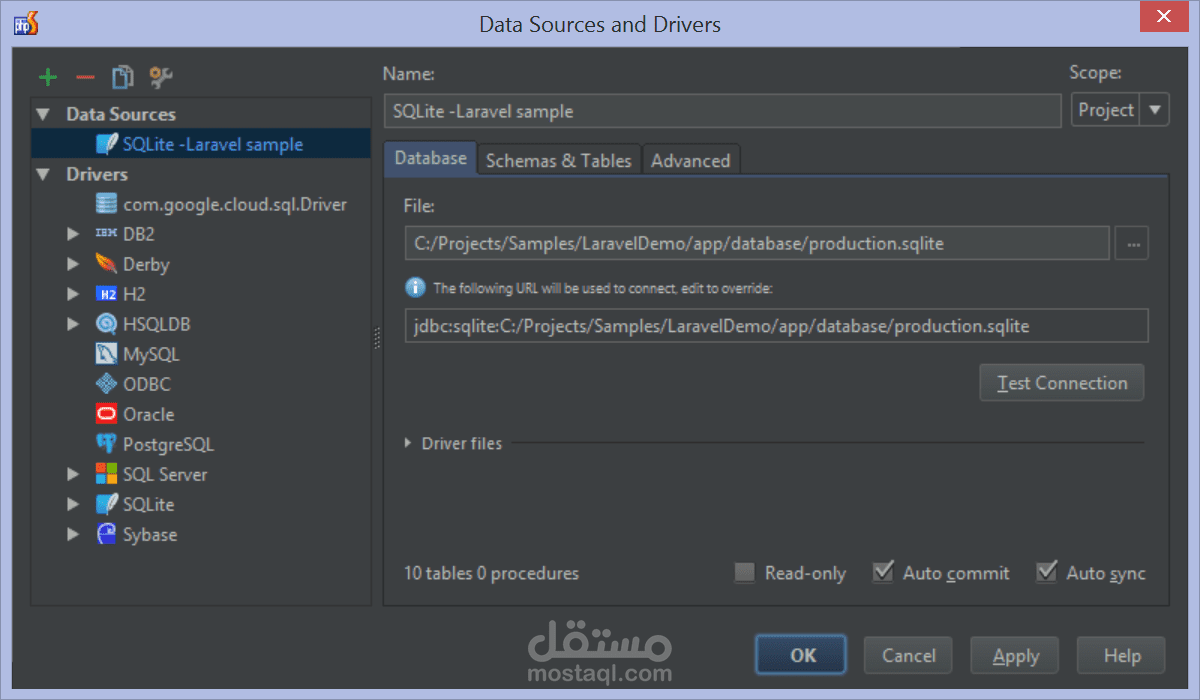1200x700 pixels.
Task: Click the File path input field
Action: point(757,243)
